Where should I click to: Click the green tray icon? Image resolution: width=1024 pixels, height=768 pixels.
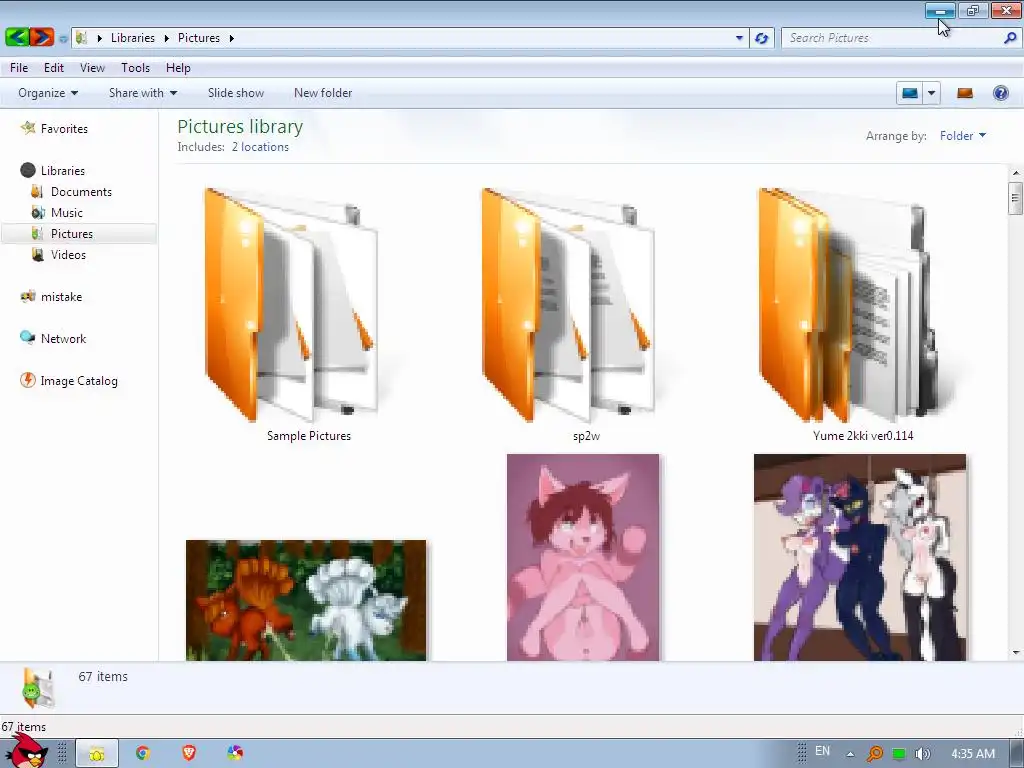pos(899,754)
